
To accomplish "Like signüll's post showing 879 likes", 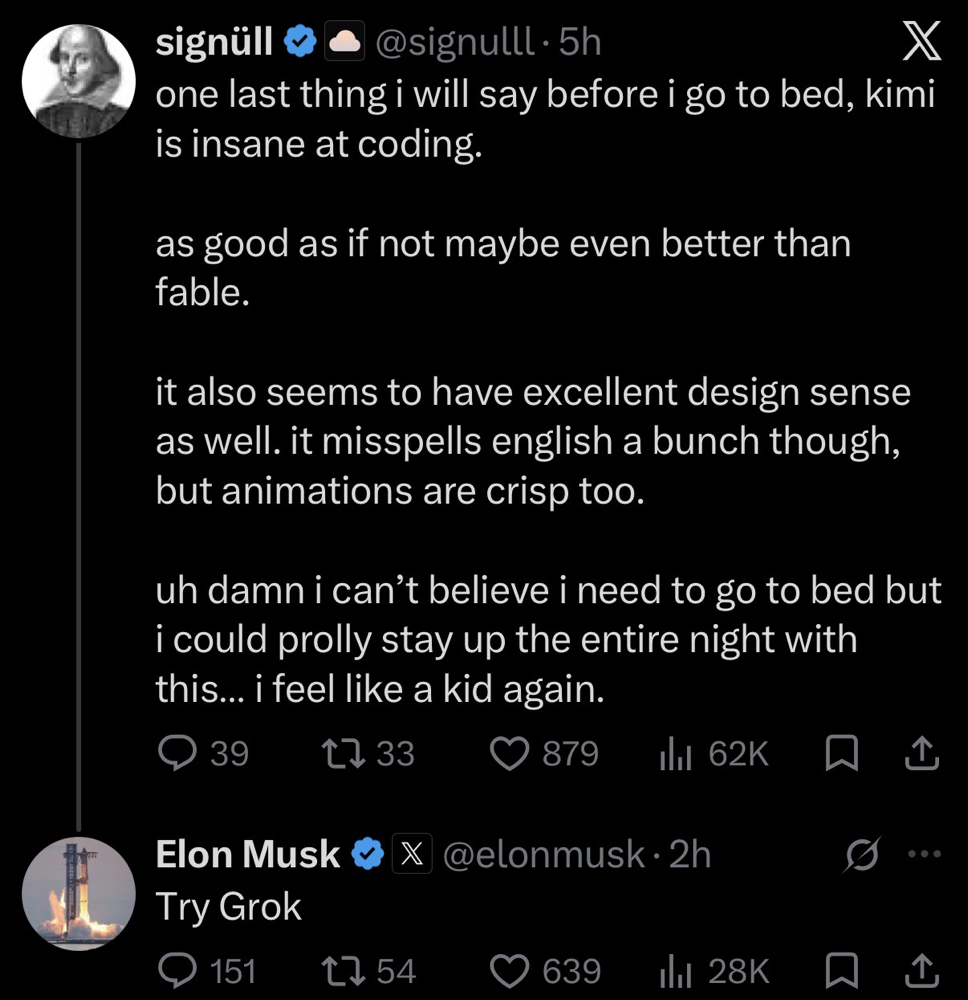I will (509, 753).
